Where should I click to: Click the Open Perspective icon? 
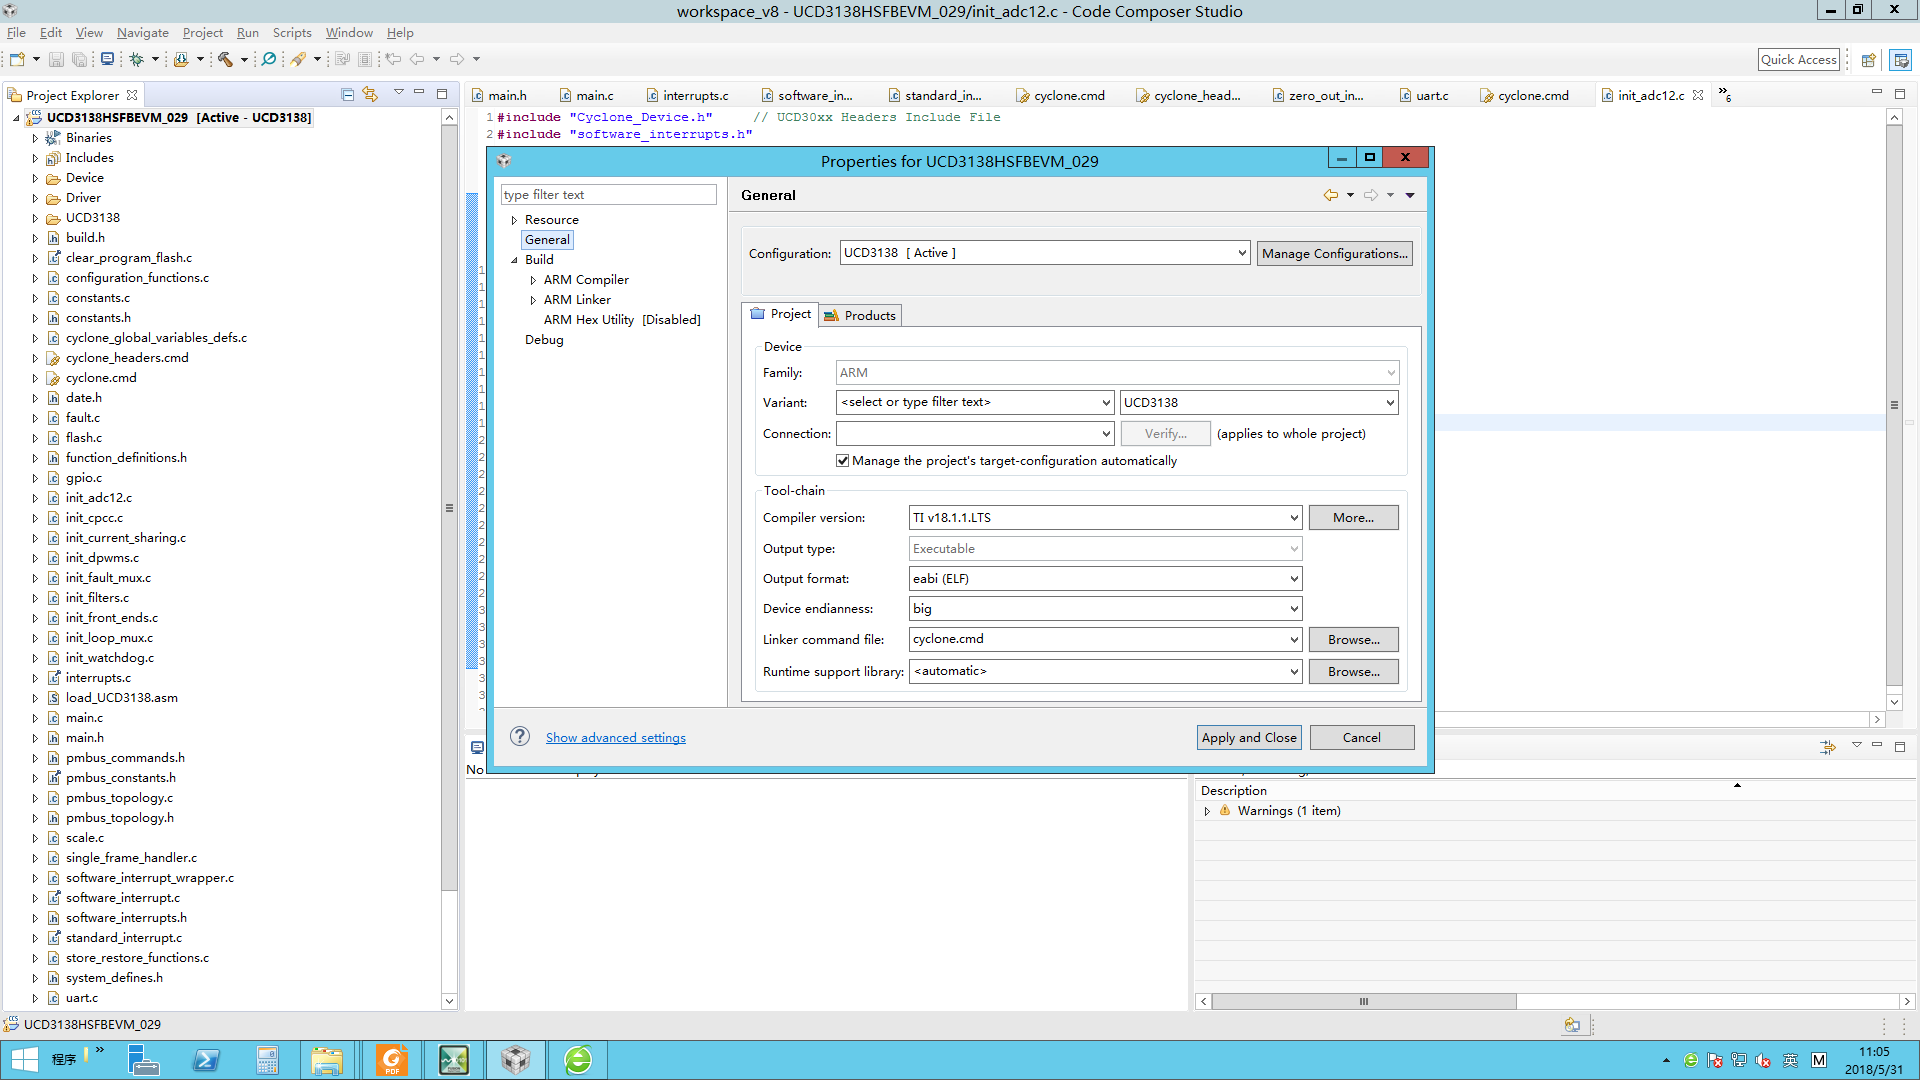1868,60
